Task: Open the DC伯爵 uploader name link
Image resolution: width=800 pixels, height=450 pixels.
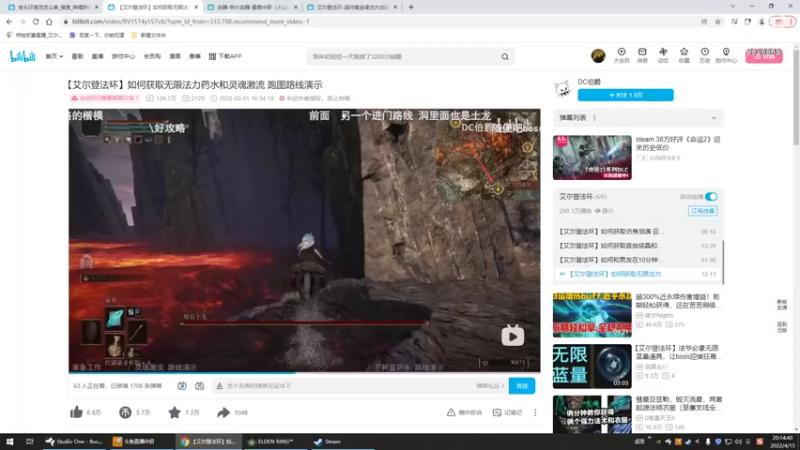Action: 589,82
